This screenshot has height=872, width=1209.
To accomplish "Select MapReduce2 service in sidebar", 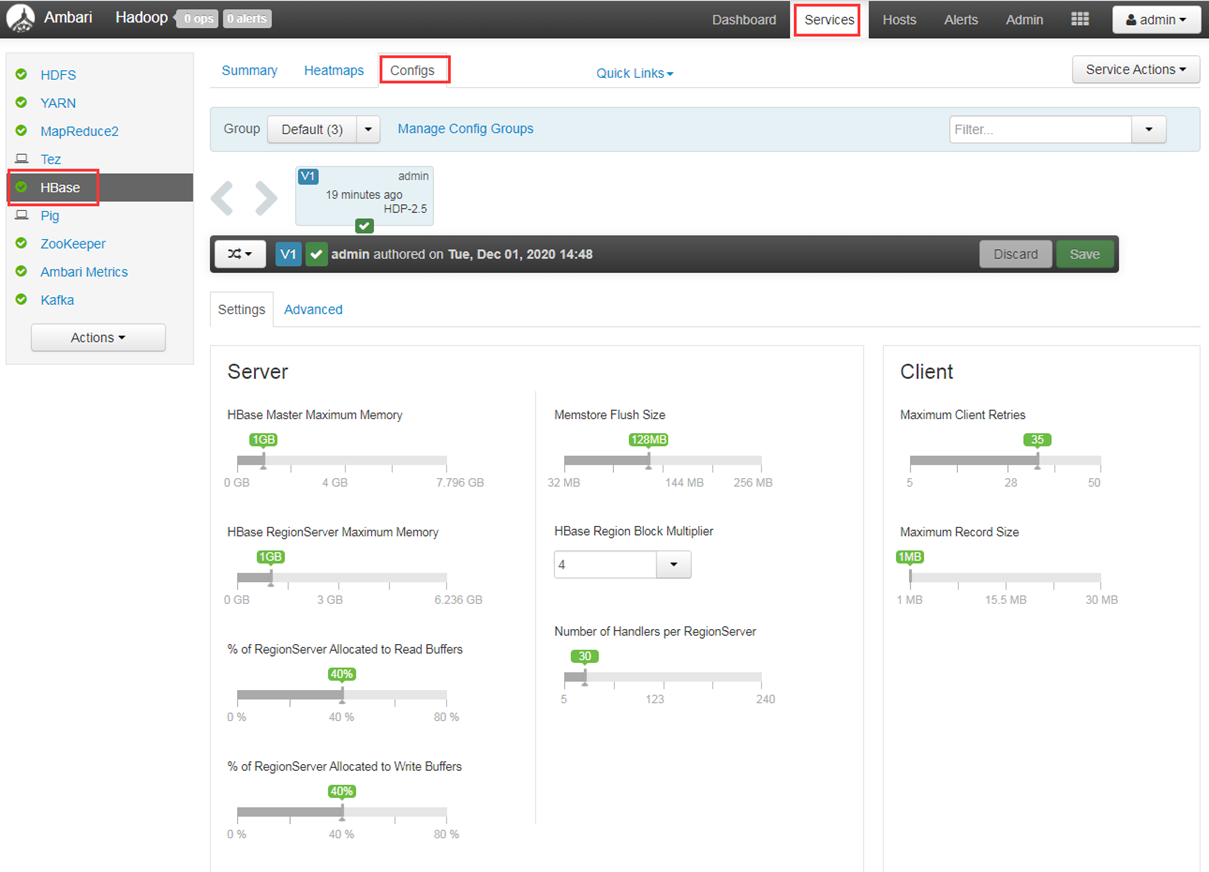I will coord(79,131).
